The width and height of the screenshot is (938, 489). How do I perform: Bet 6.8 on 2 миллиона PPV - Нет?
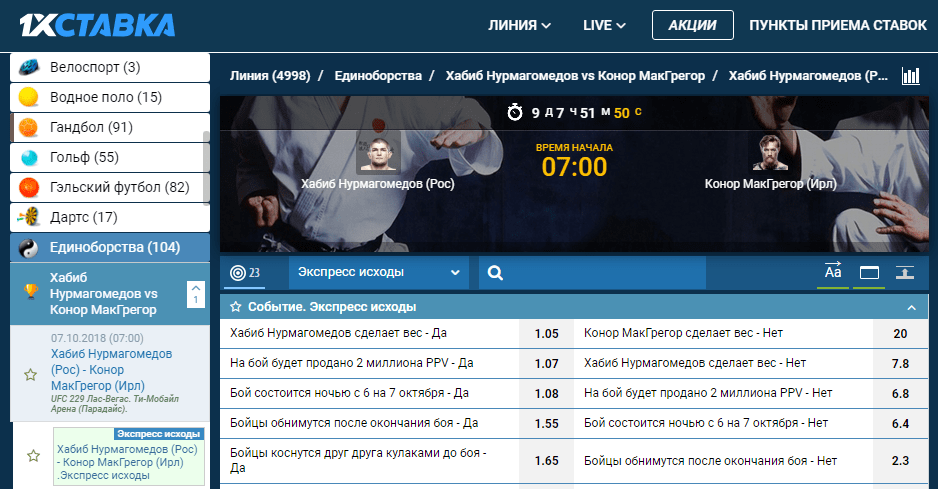pyautogui.click(x=900, y=394)
